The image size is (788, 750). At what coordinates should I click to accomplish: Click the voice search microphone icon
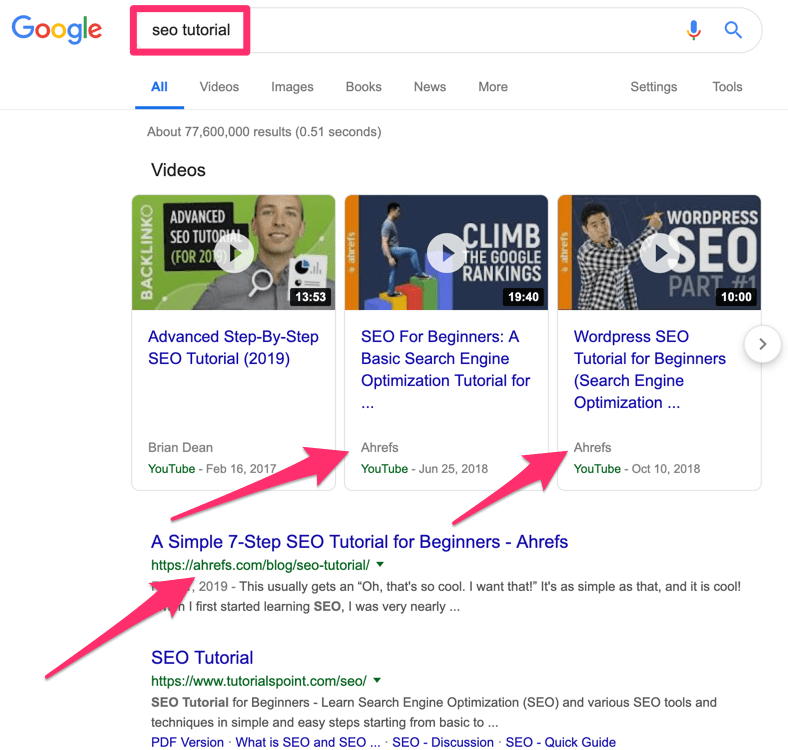click(694, 30)
